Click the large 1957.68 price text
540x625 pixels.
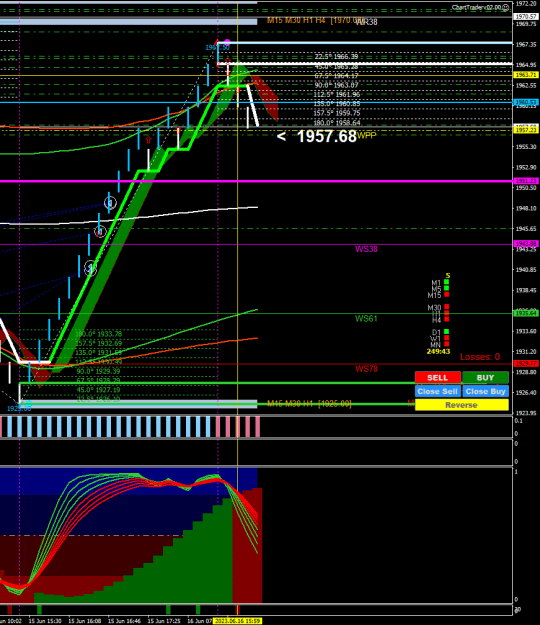point(326,136)
